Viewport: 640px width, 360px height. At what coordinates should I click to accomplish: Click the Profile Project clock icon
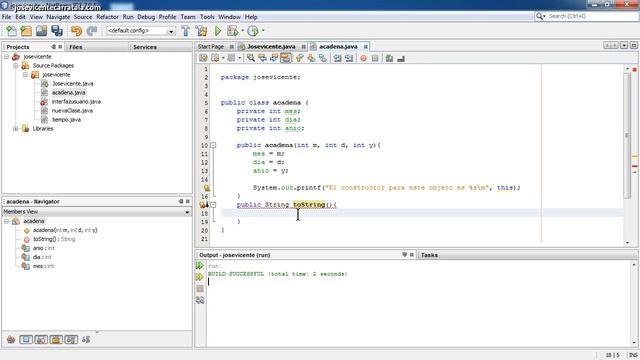[253, 31]
